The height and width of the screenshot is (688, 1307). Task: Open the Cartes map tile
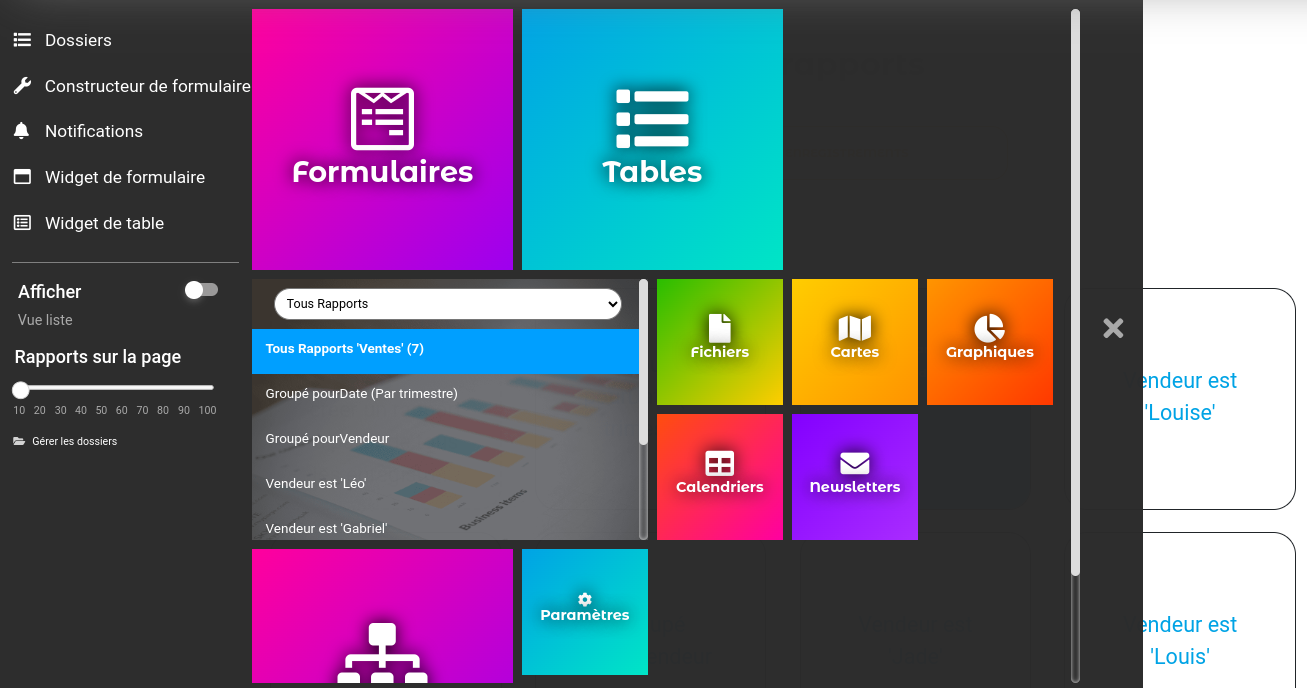point(854,341)
